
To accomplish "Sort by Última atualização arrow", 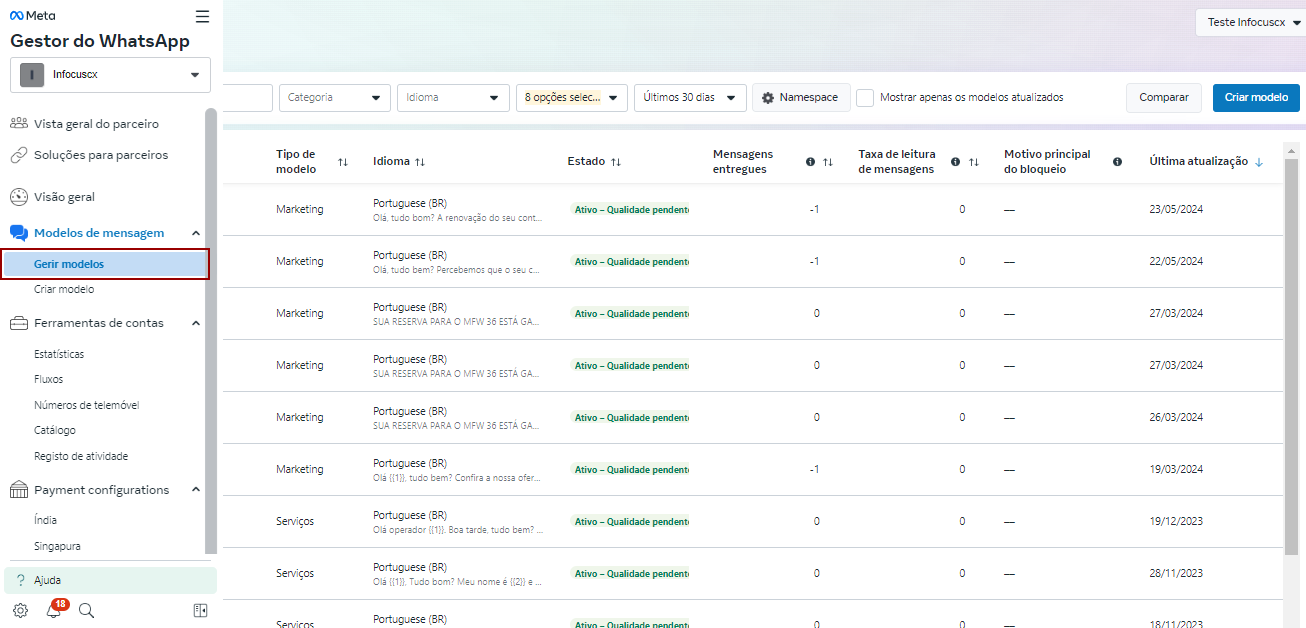I will [1258, 162].
